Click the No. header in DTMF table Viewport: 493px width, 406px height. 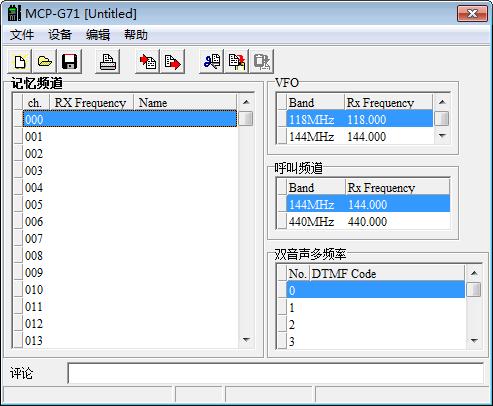(298, 274)
